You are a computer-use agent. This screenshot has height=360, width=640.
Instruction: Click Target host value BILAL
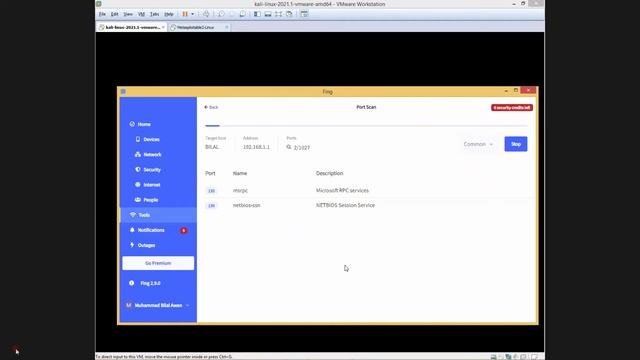(x=212, y=147)
